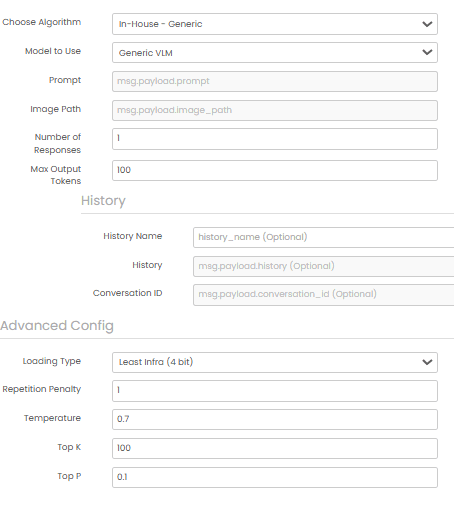Viewport: 454px width, 508px height.
Task: Open the Choose Algorithm dropdown
Action: coord(275,24)
